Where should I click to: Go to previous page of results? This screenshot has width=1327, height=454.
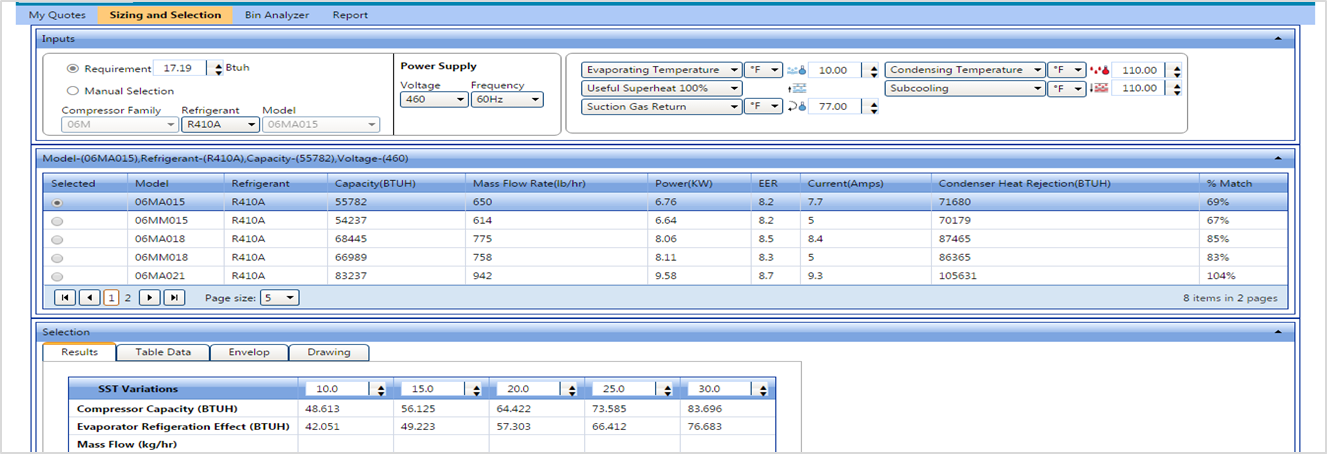click(x=89, y=297)
